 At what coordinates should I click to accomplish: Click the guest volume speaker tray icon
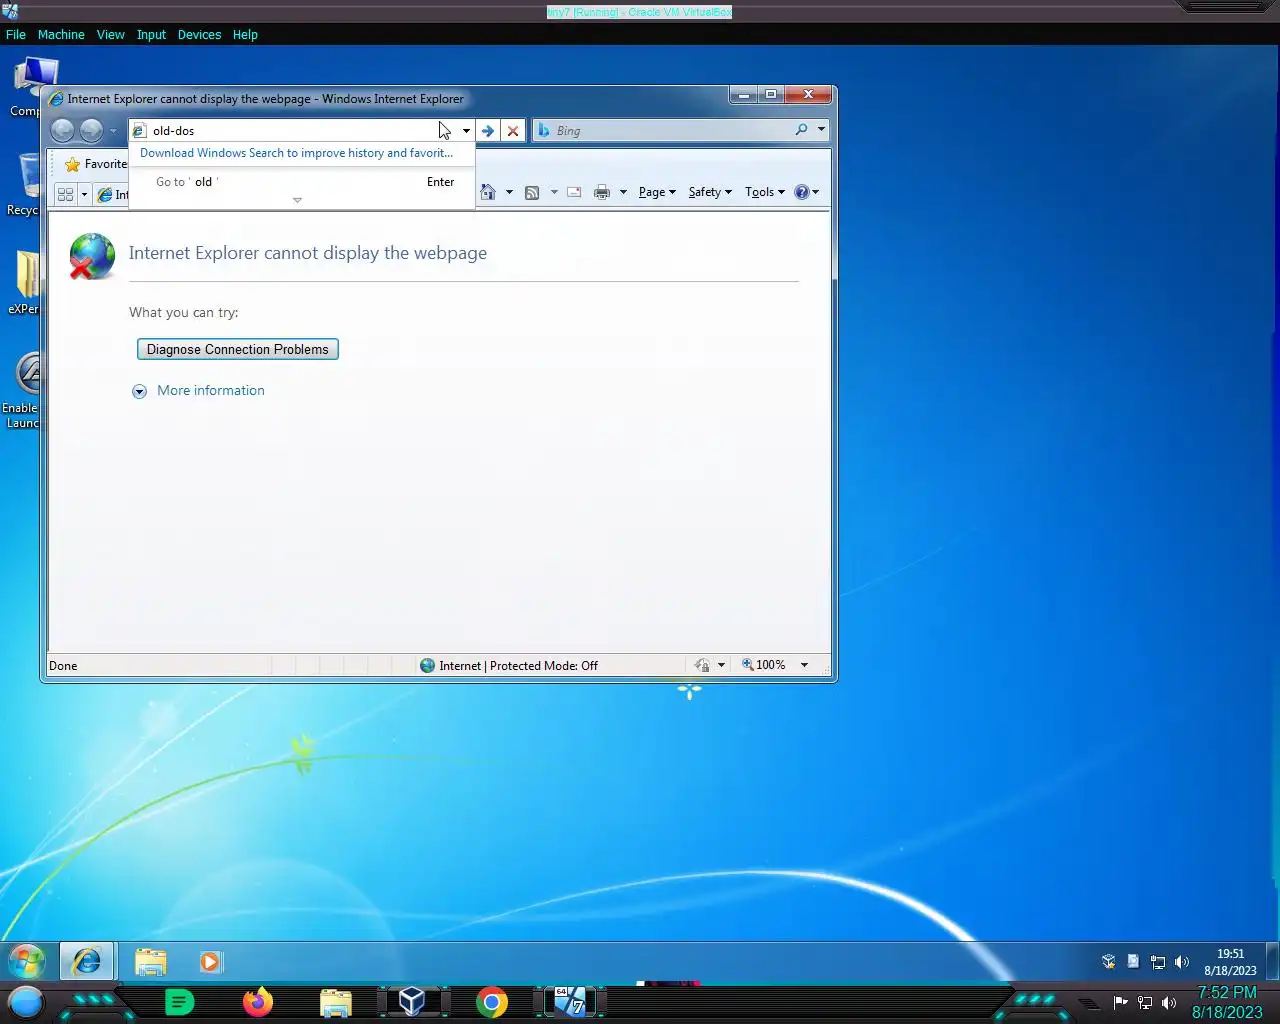(x=1182, y=962)
